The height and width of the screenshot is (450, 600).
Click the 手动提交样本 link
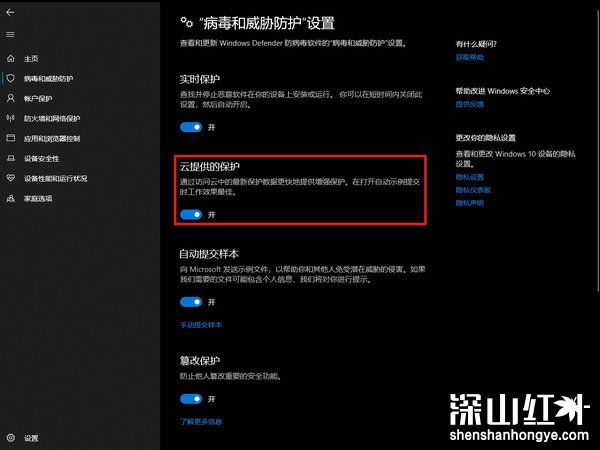coord(201,325)
